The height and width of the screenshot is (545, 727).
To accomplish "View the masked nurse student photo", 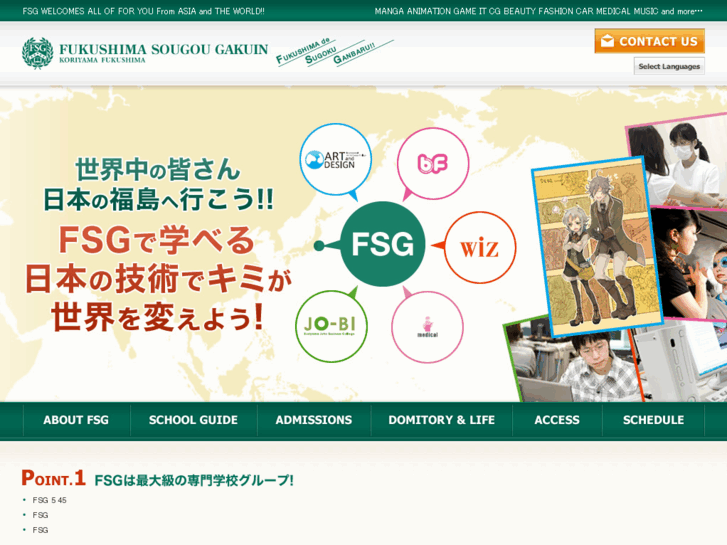I will (679, 162).
